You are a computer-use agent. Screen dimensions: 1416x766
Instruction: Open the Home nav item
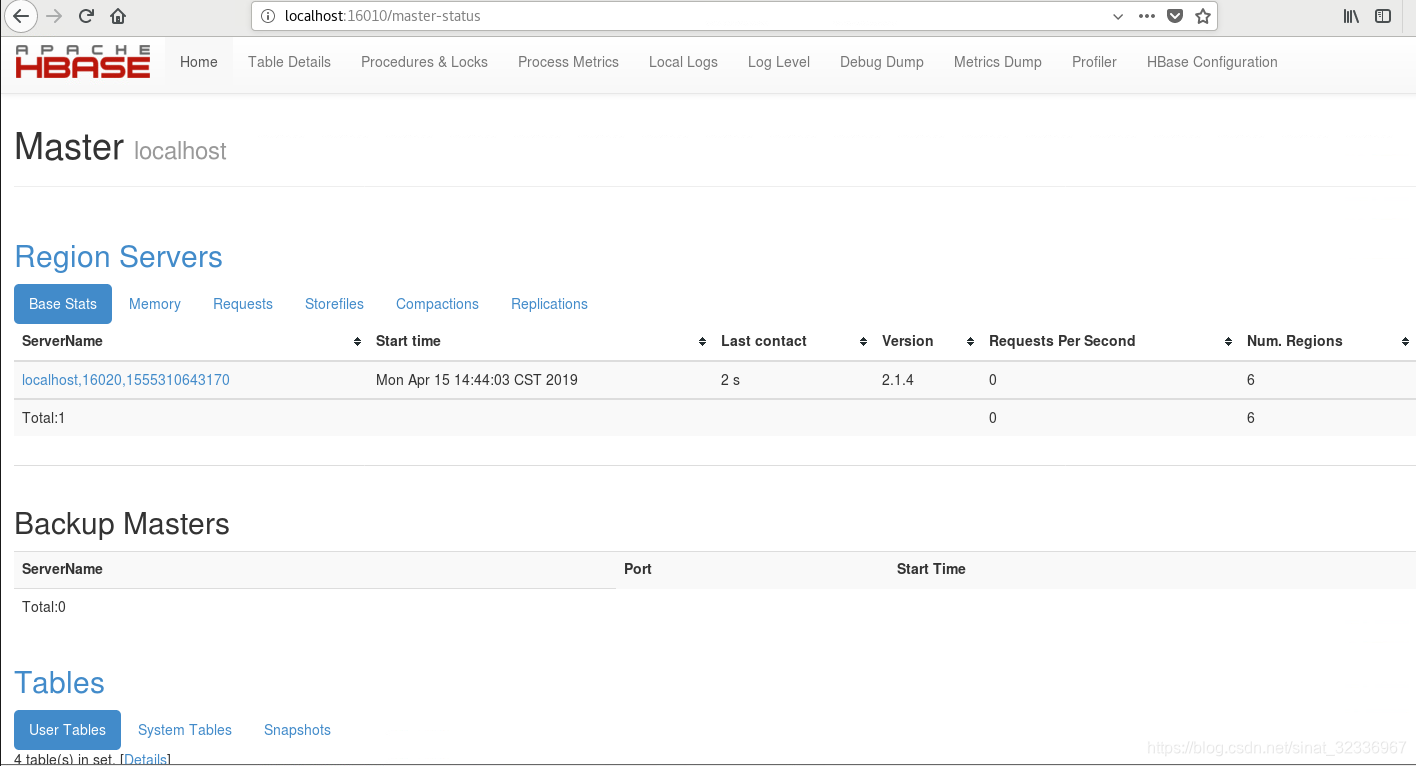[x=199, y=62]
